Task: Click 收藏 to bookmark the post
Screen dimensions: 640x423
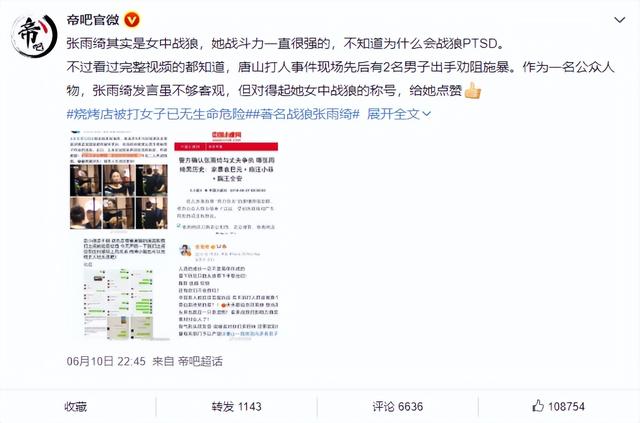Action: tap(76, 407)
